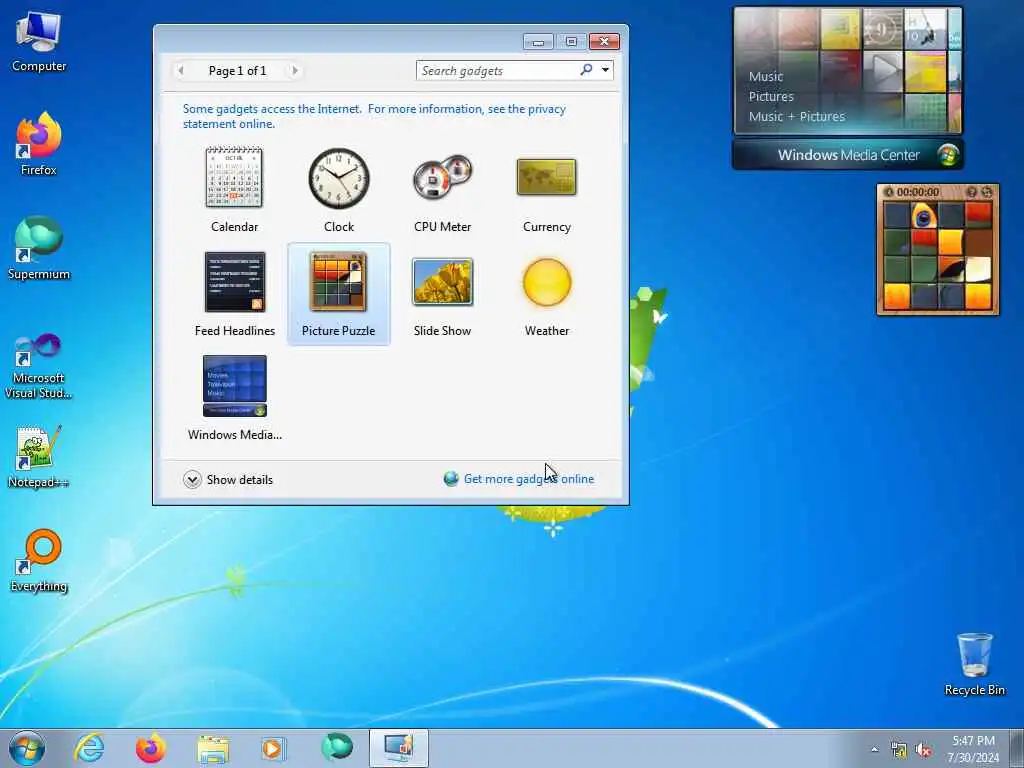The height and width of the screenshot is (768, 1024).
Task: Select the Calendar gadget
Action: point(234,189)
